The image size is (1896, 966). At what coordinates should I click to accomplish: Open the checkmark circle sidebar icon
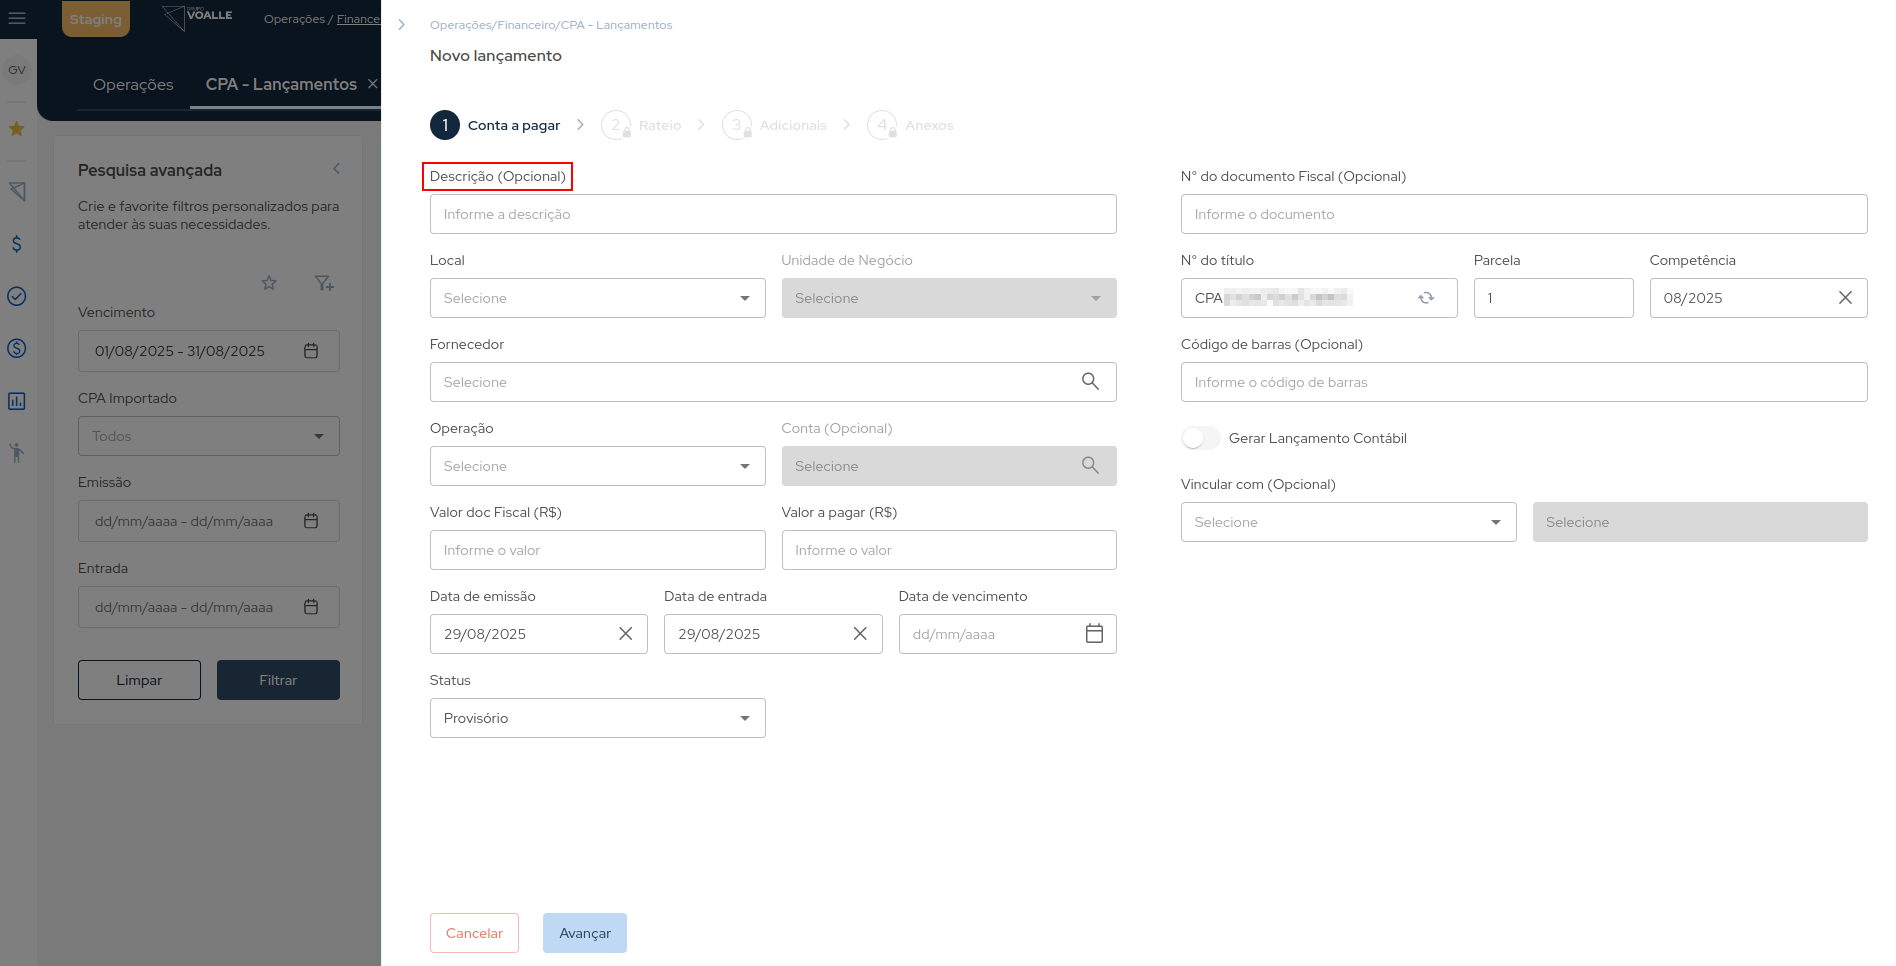[17, 296]
